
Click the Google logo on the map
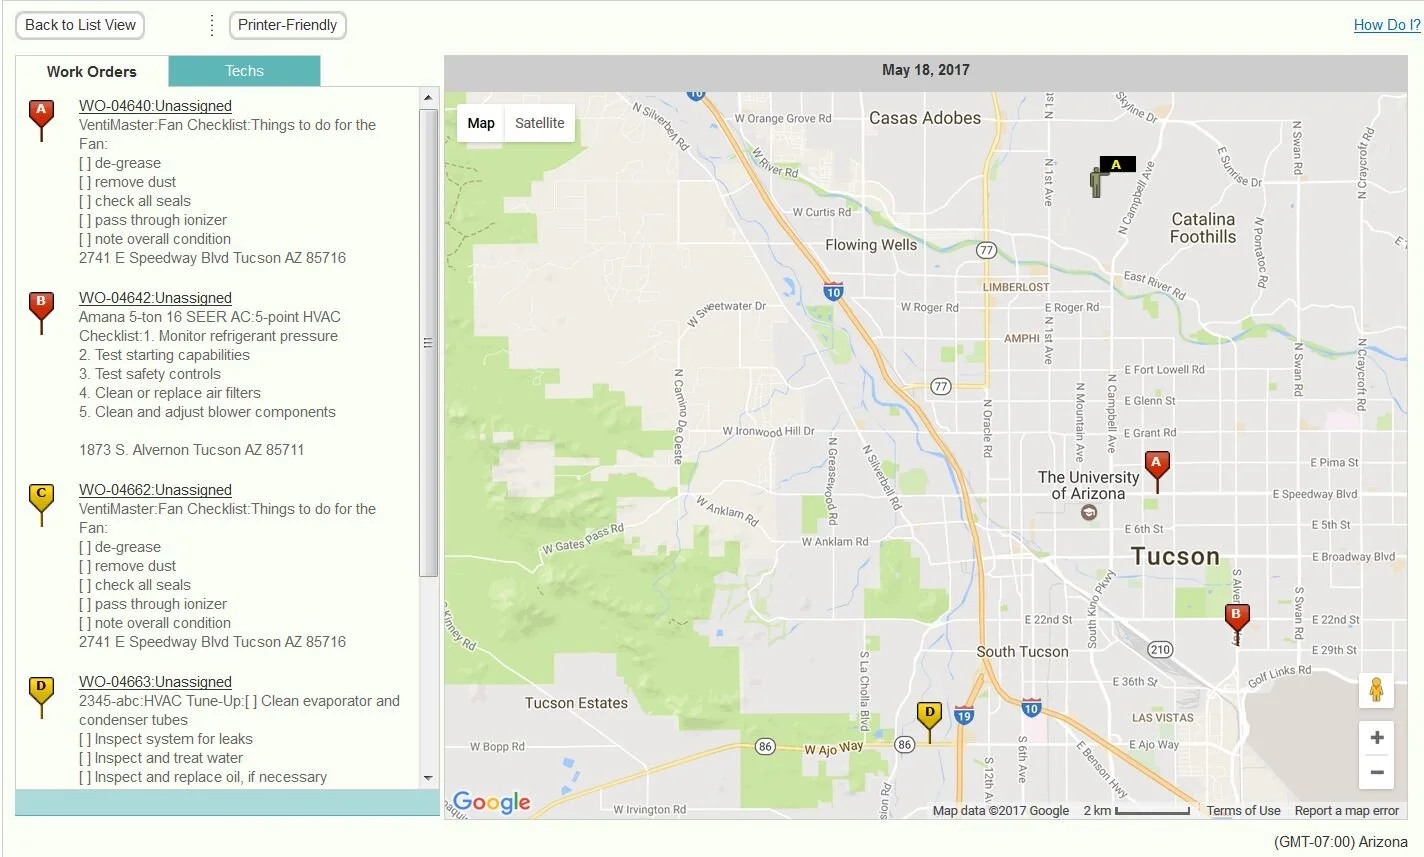tap(491, 802)
